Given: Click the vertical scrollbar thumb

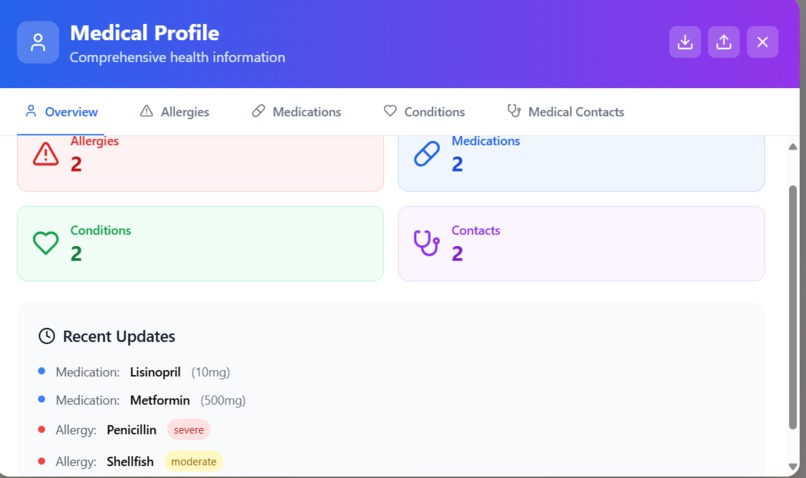Looking at the screenshot, I should point(793,307).
